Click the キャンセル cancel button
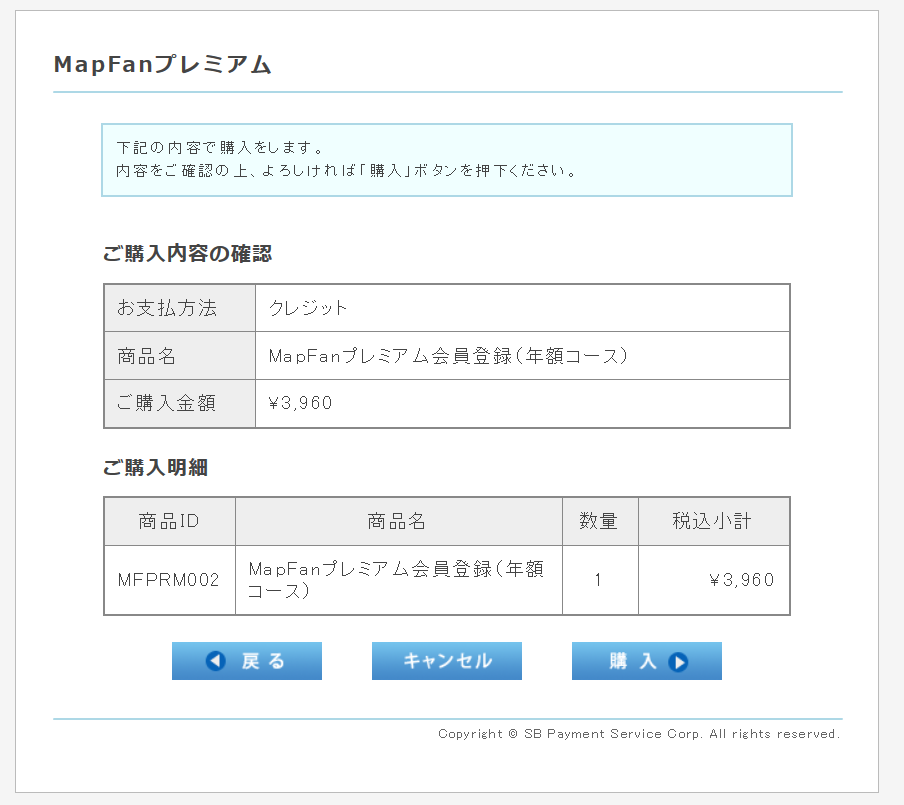The height and width of the screenshot is (805, 904). point(447,661)
